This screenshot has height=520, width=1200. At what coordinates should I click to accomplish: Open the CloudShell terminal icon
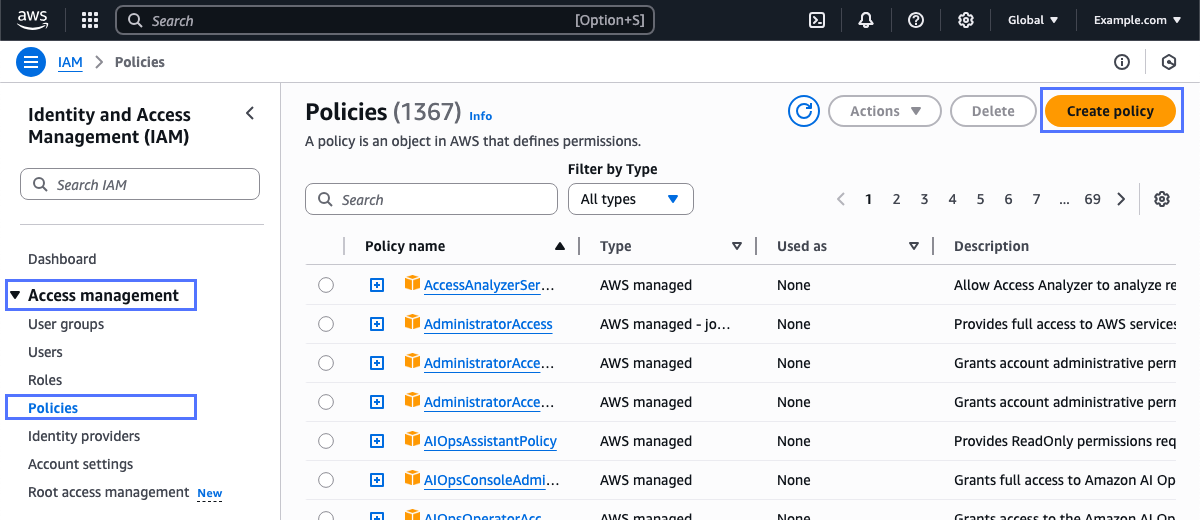click(x=817, y=20)
